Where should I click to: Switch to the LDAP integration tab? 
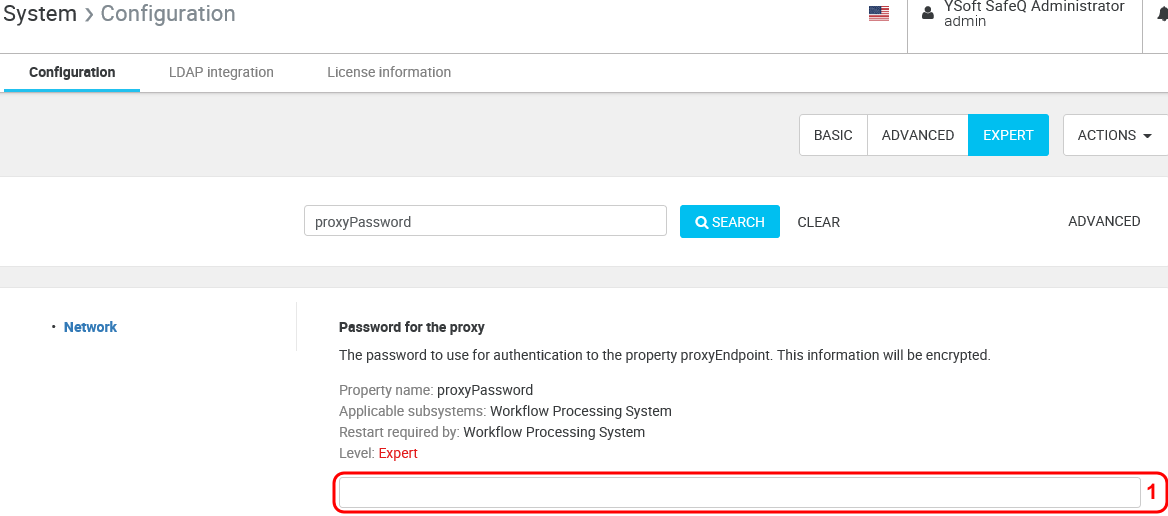point(221,72)
